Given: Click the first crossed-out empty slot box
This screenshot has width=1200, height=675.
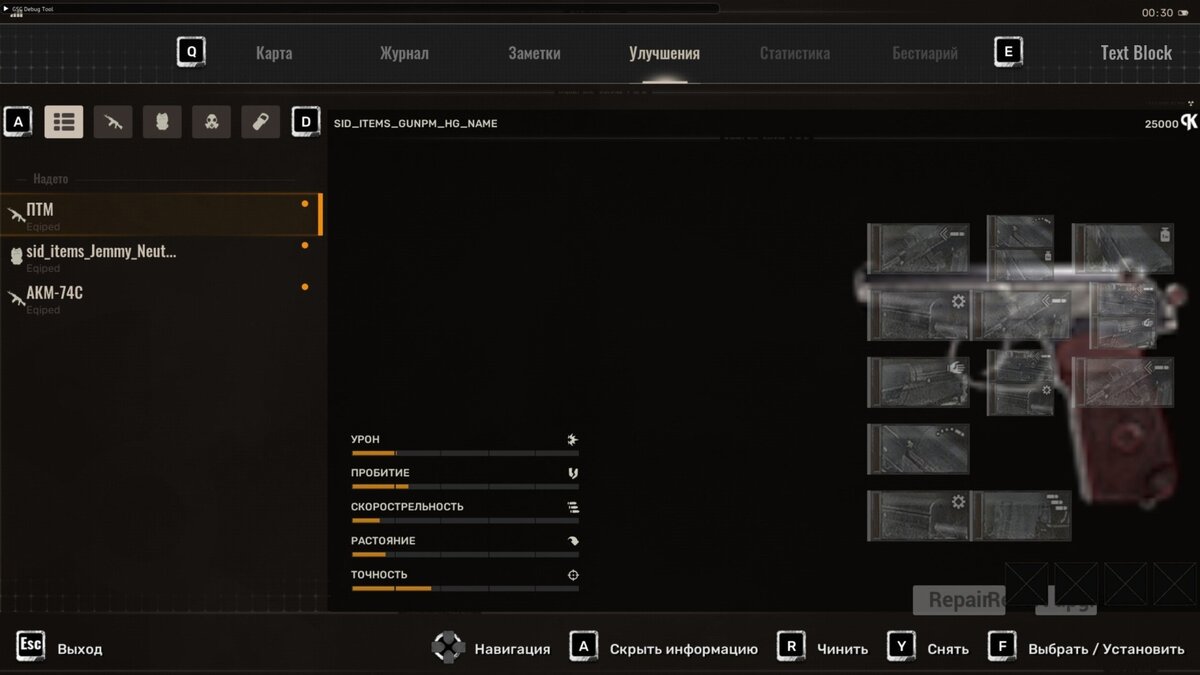Looking at the screenshot, I should pyautogui.click(x=1026, y=584).
